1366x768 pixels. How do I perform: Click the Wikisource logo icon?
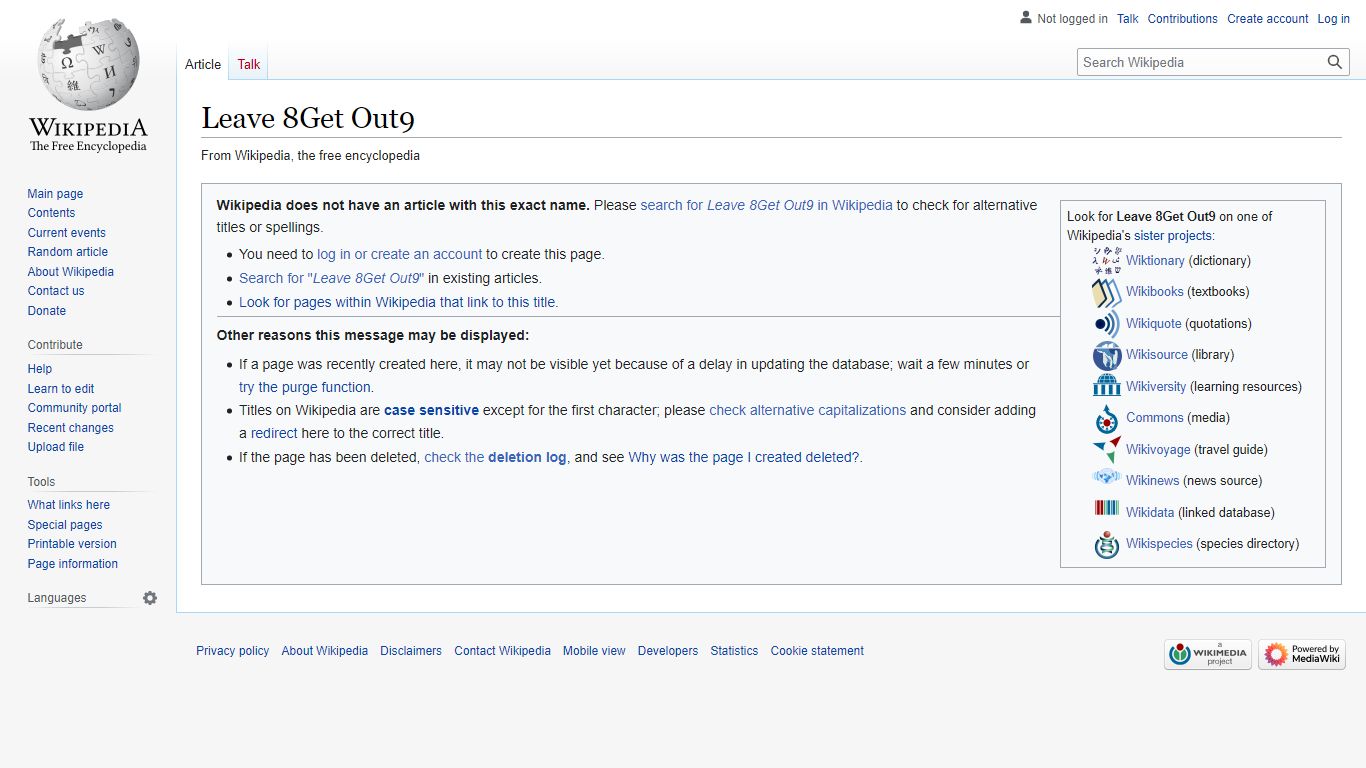pos(1107,355)
